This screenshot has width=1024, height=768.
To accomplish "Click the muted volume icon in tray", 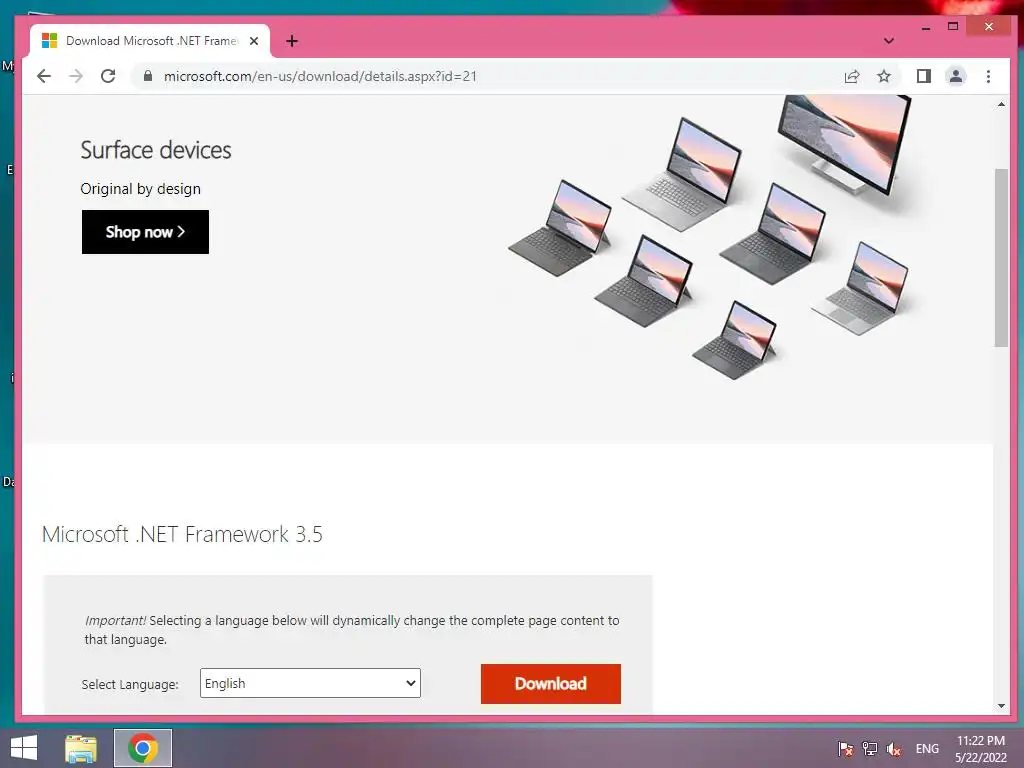I will point(893,749).
